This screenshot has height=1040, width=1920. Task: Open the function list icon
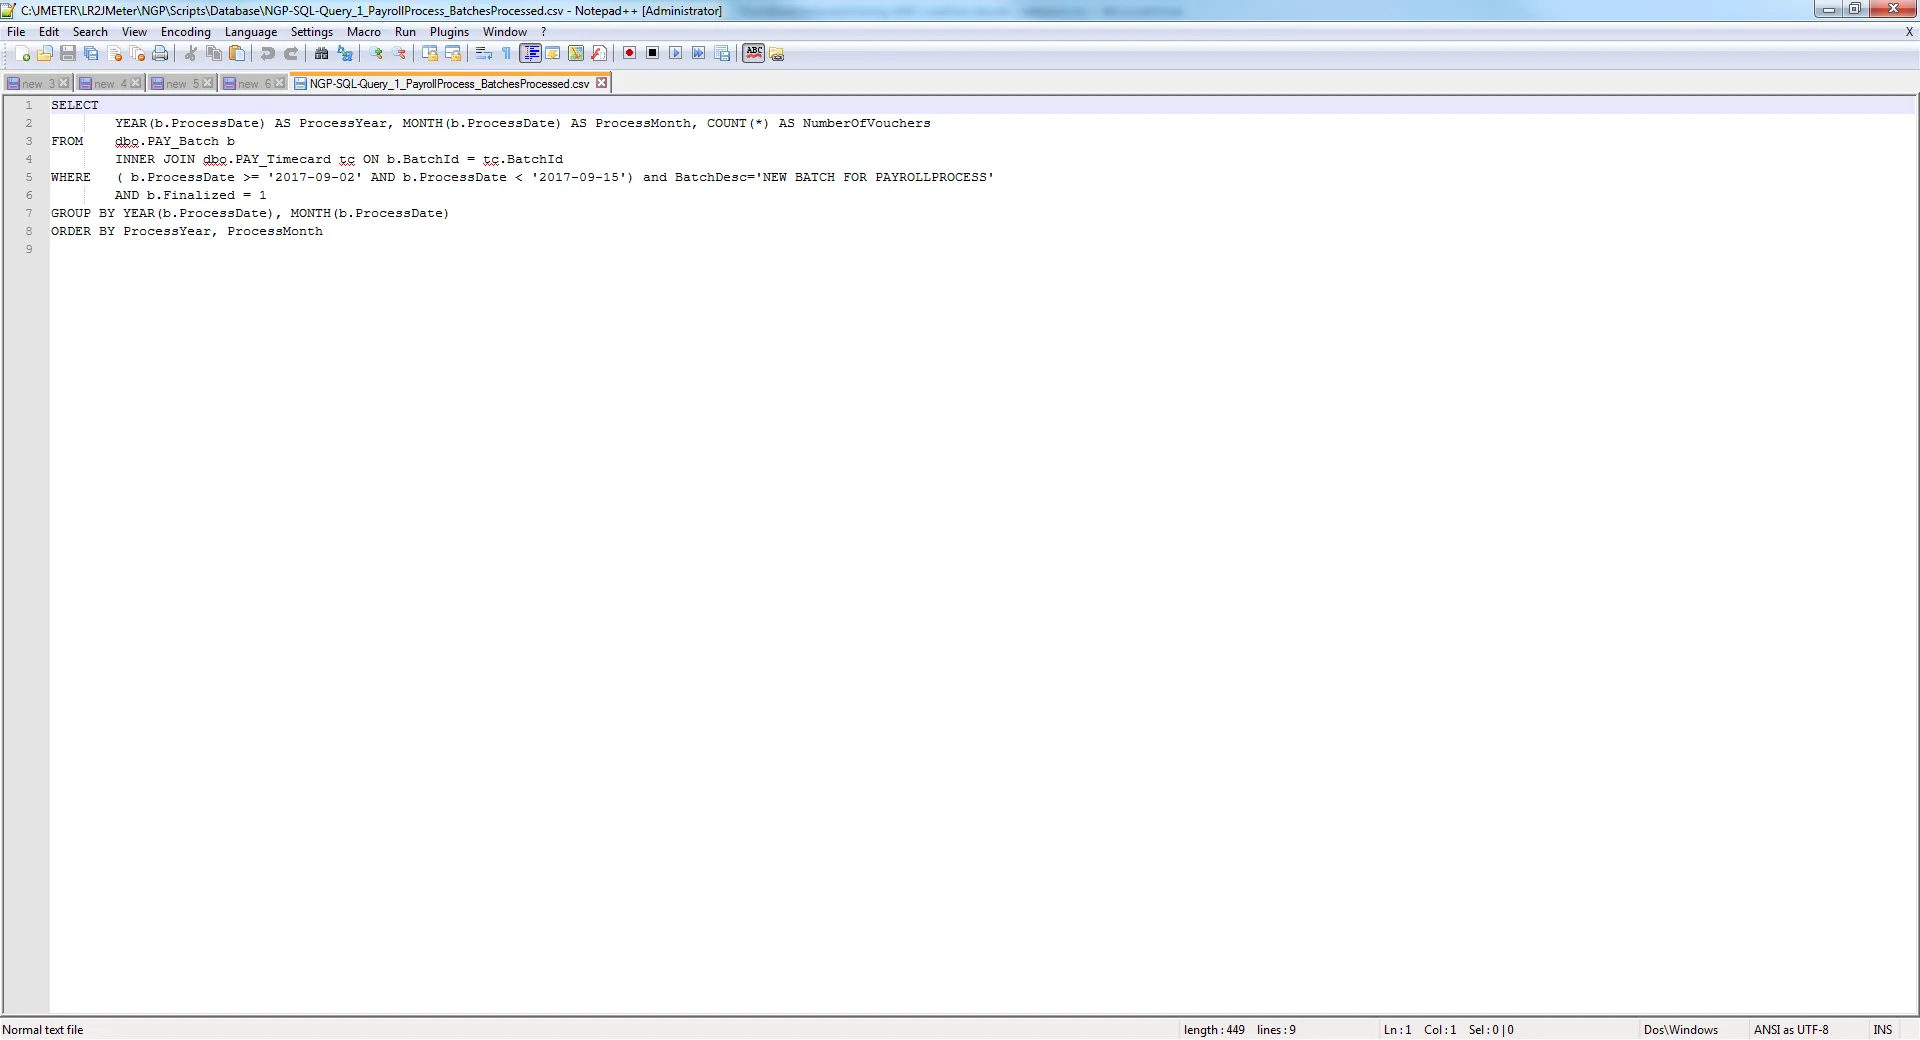[x=599, y=54]
